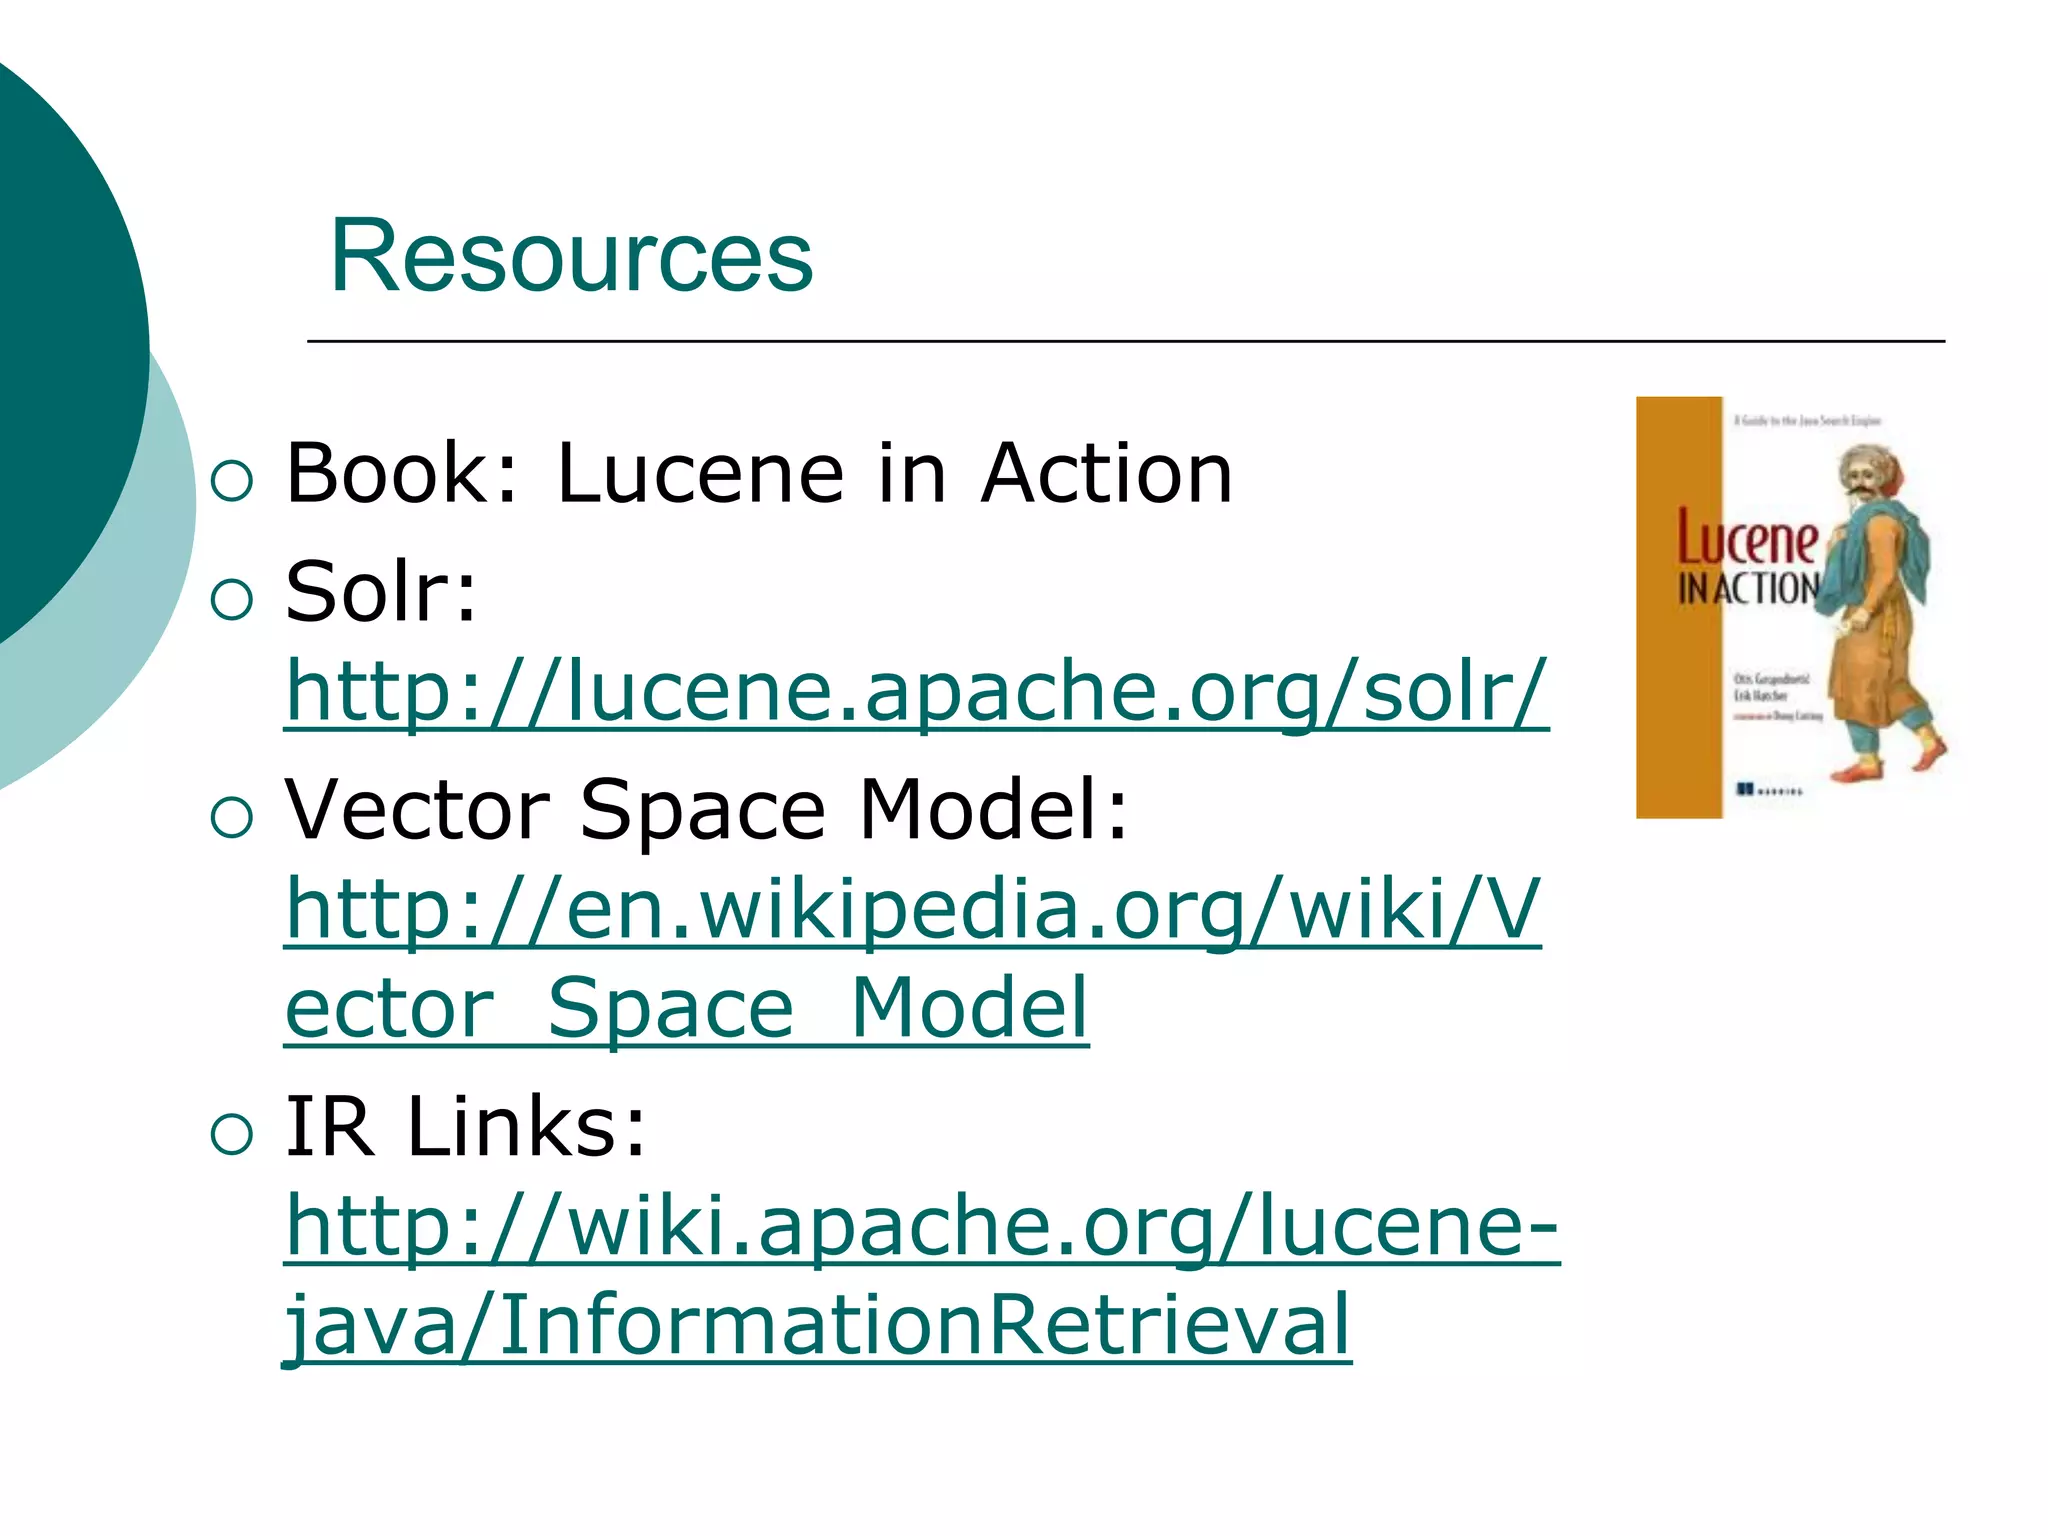This screenshot has height=1536, width=2048.
Task: Select the Resources slide title
Action: coord(571,256)
